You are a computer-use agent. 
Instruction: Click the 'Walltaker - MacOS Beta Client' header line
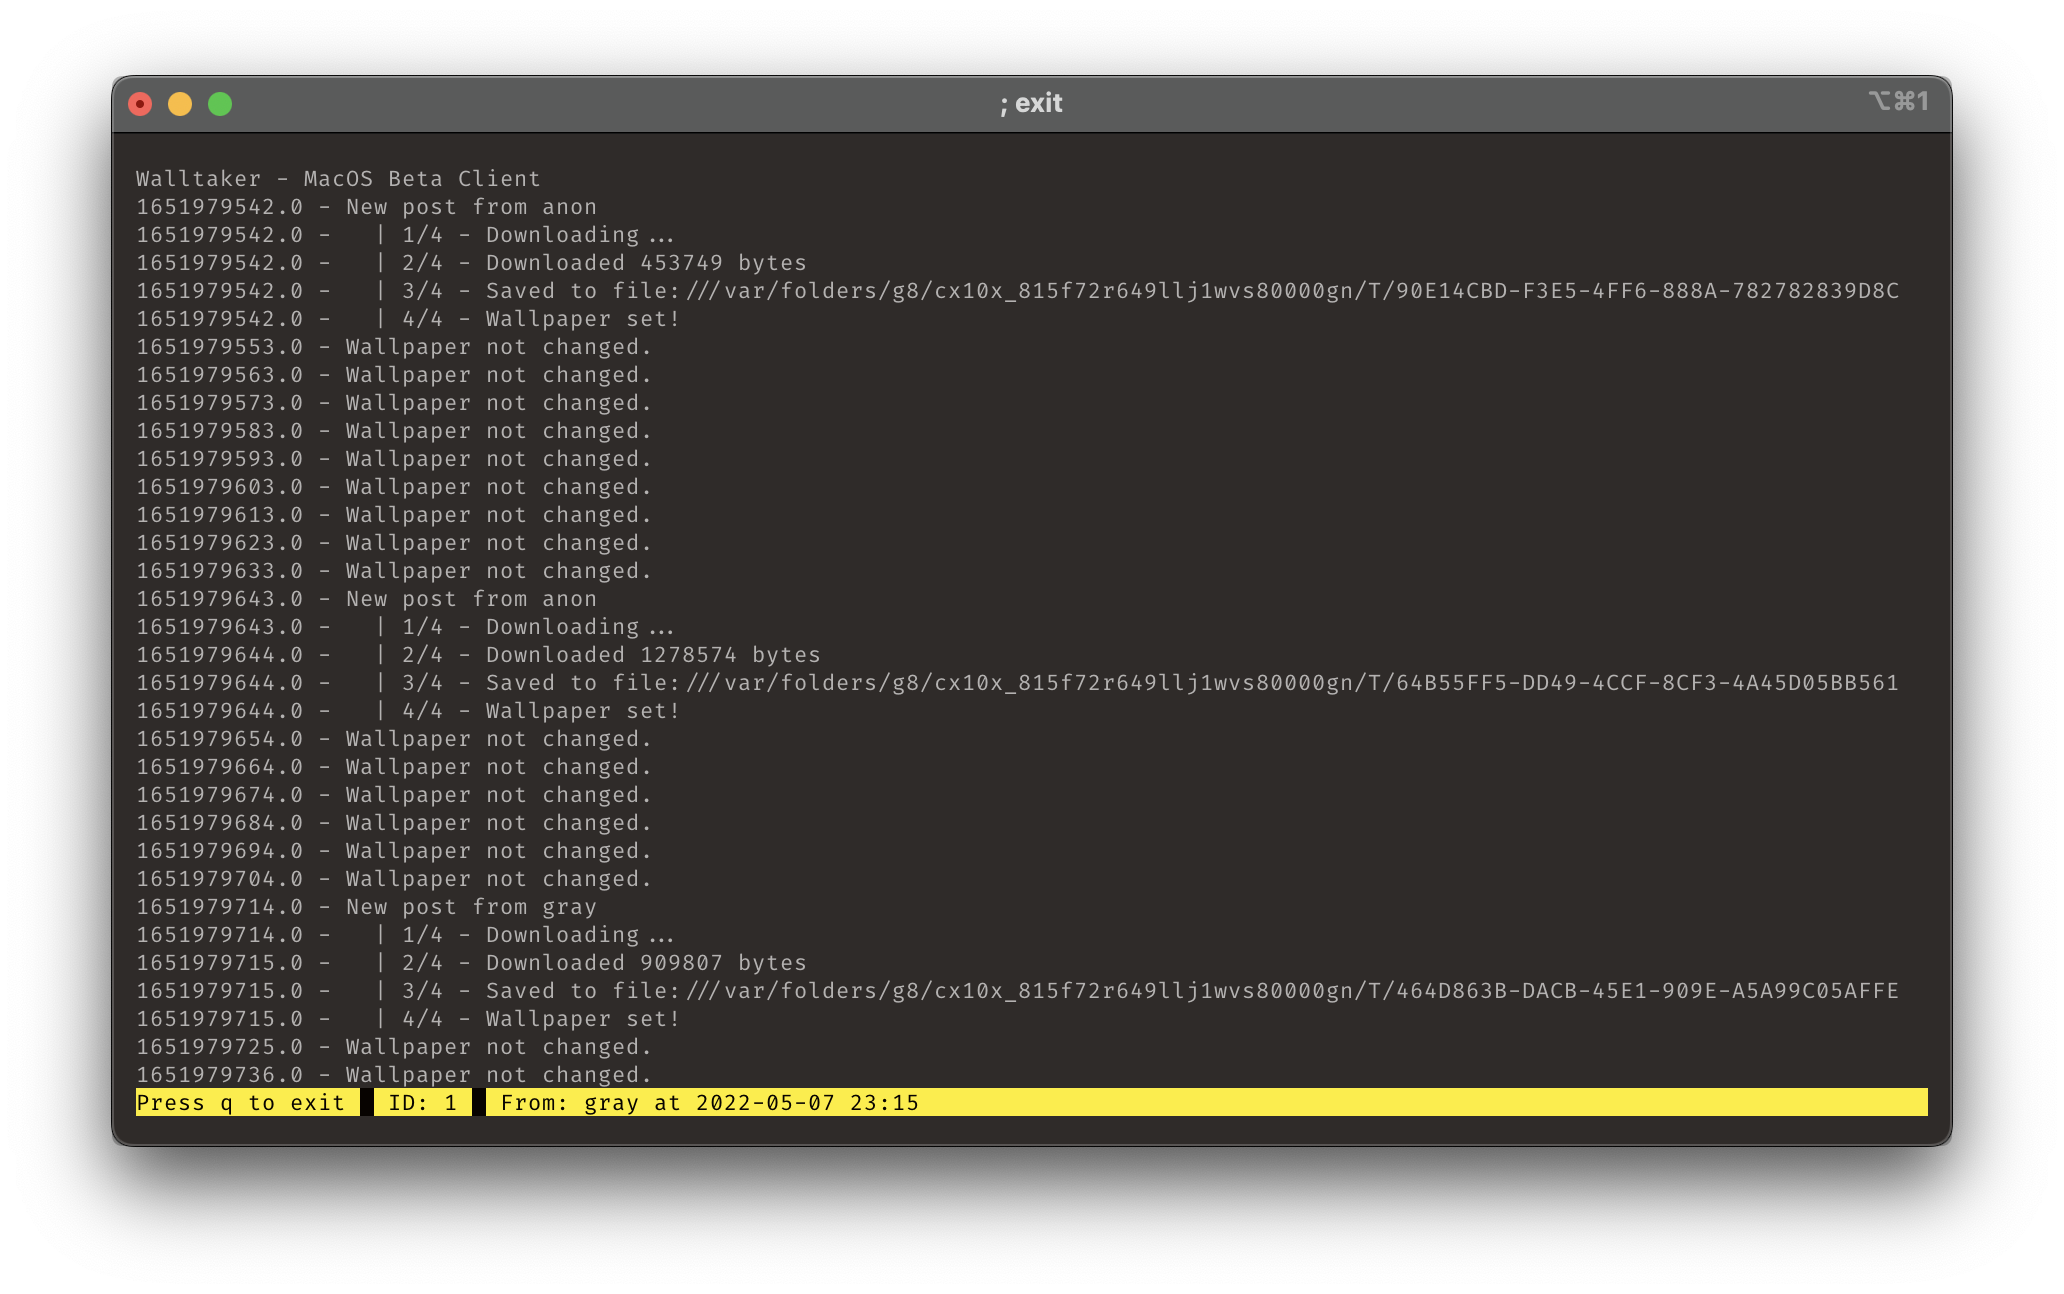coord(338,179)
